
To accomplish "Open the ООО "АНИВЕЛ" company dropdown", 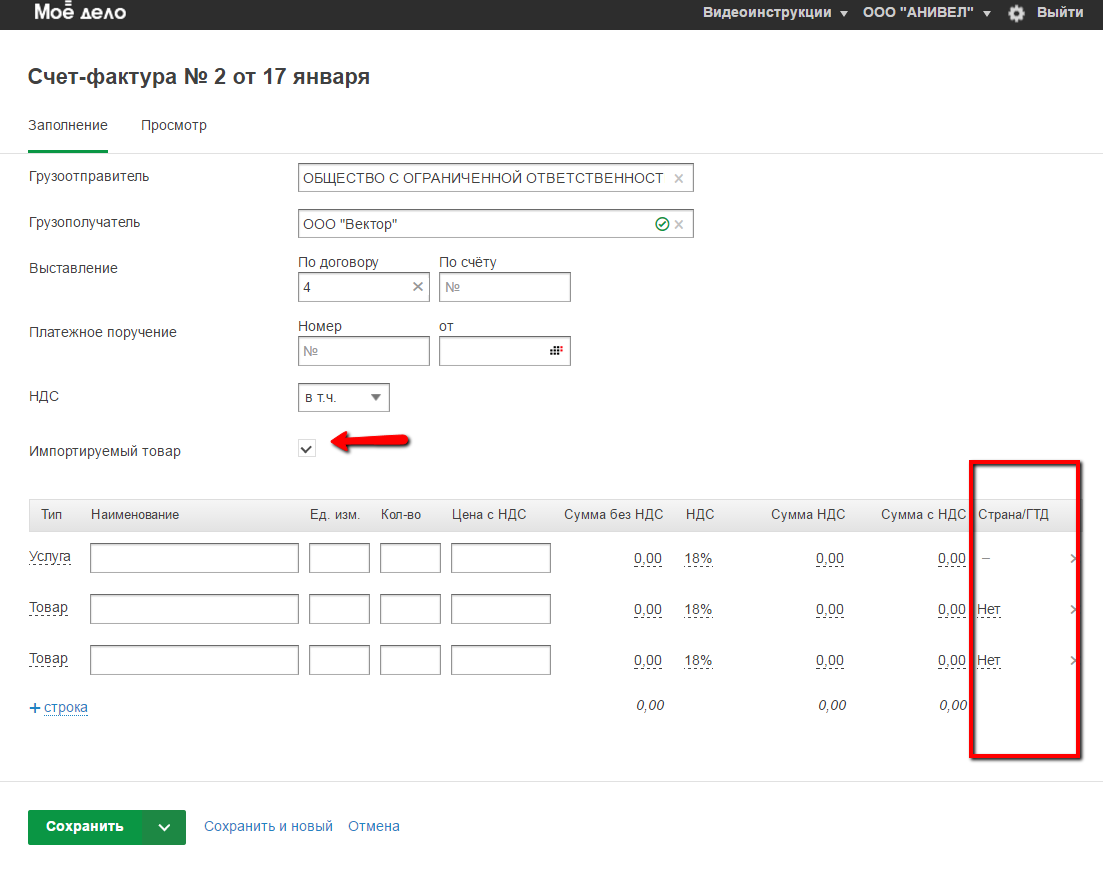I will tap(926, 13).
